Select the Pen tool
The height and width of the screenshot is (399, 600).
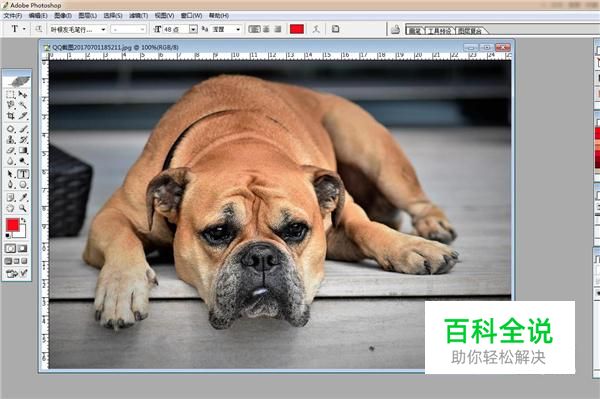click(x=10, y=184)
